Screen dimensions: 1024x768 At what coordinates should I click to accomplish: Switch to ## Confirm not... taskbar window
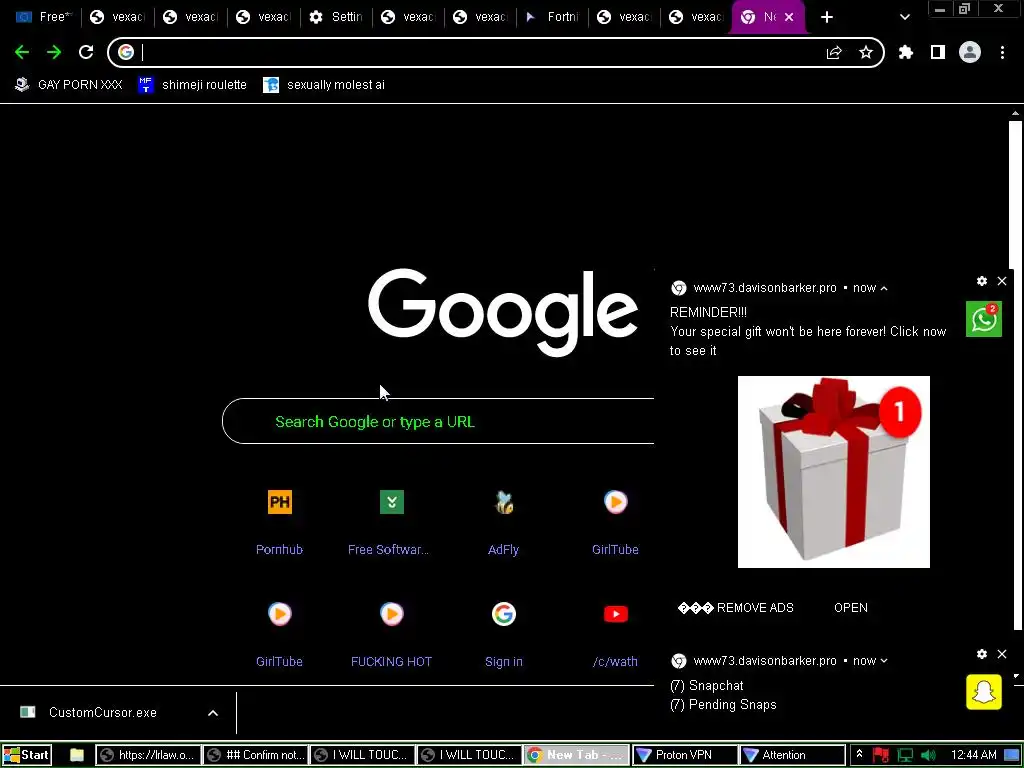(255, 755)
